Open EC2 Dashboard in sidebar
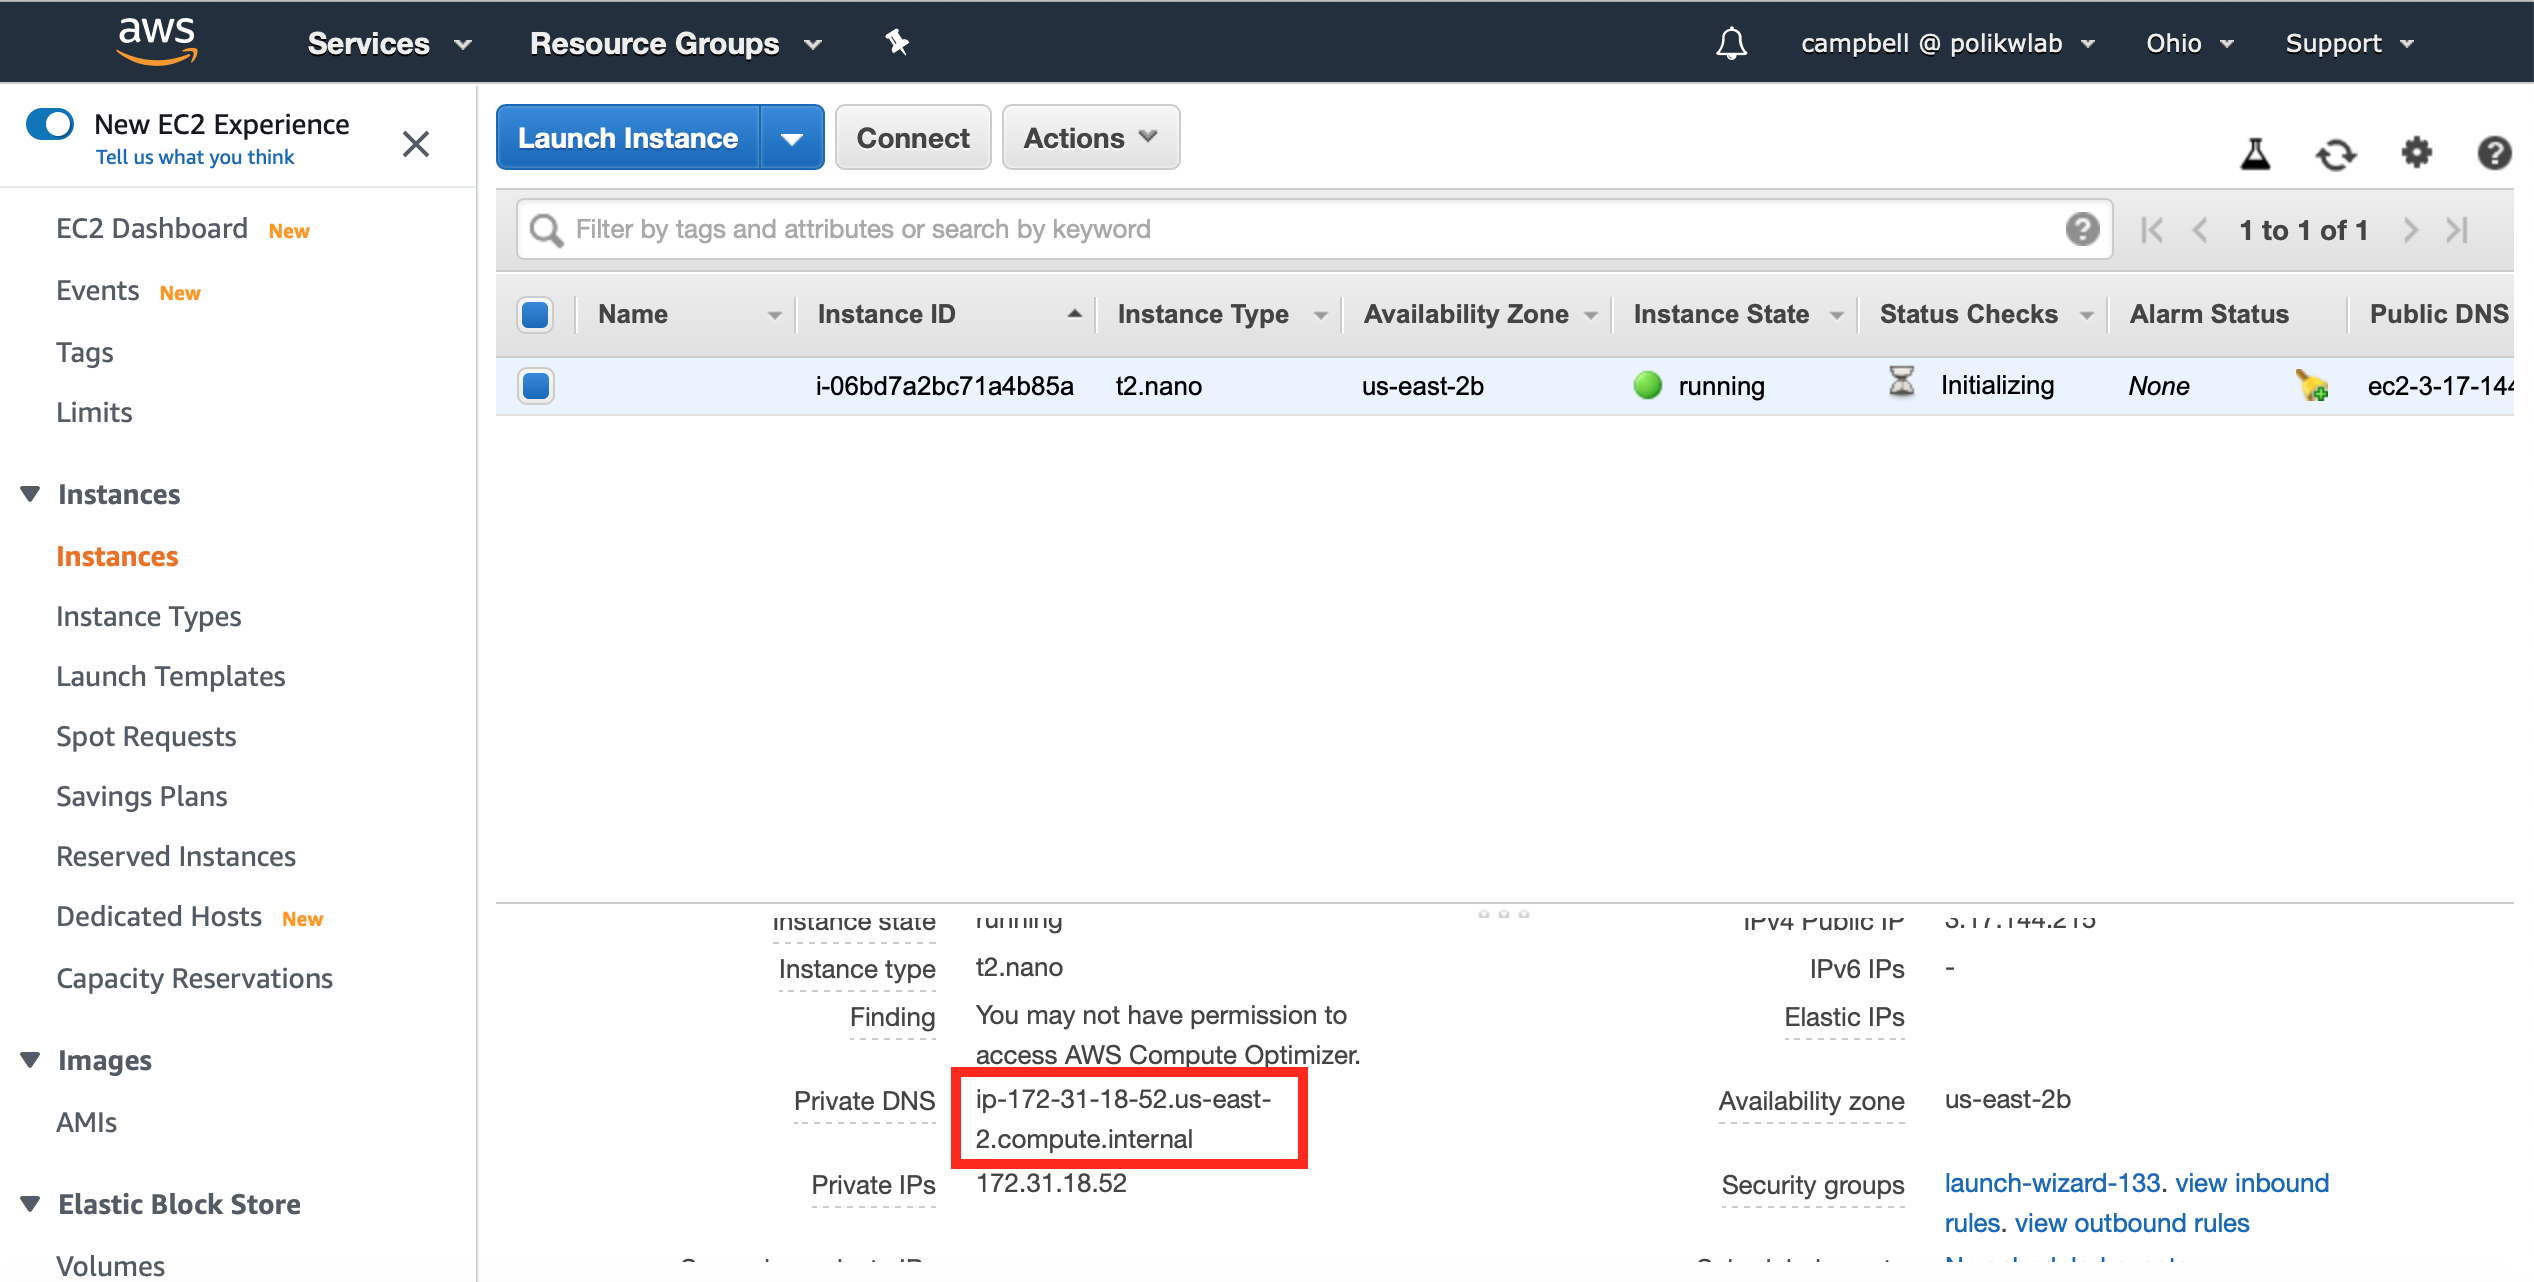Screen dimensions: 2534x1282 [x=152, y=229]
